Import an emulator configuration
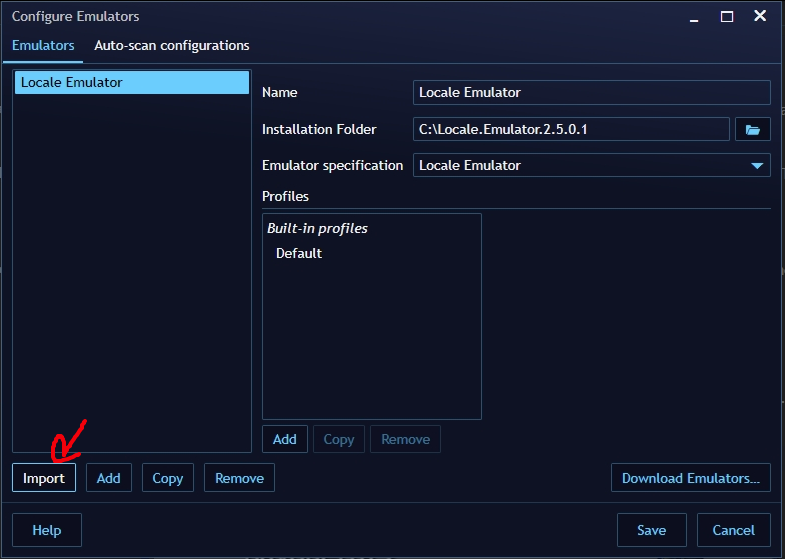Screen dimensions: 785x559 [44, 478]
